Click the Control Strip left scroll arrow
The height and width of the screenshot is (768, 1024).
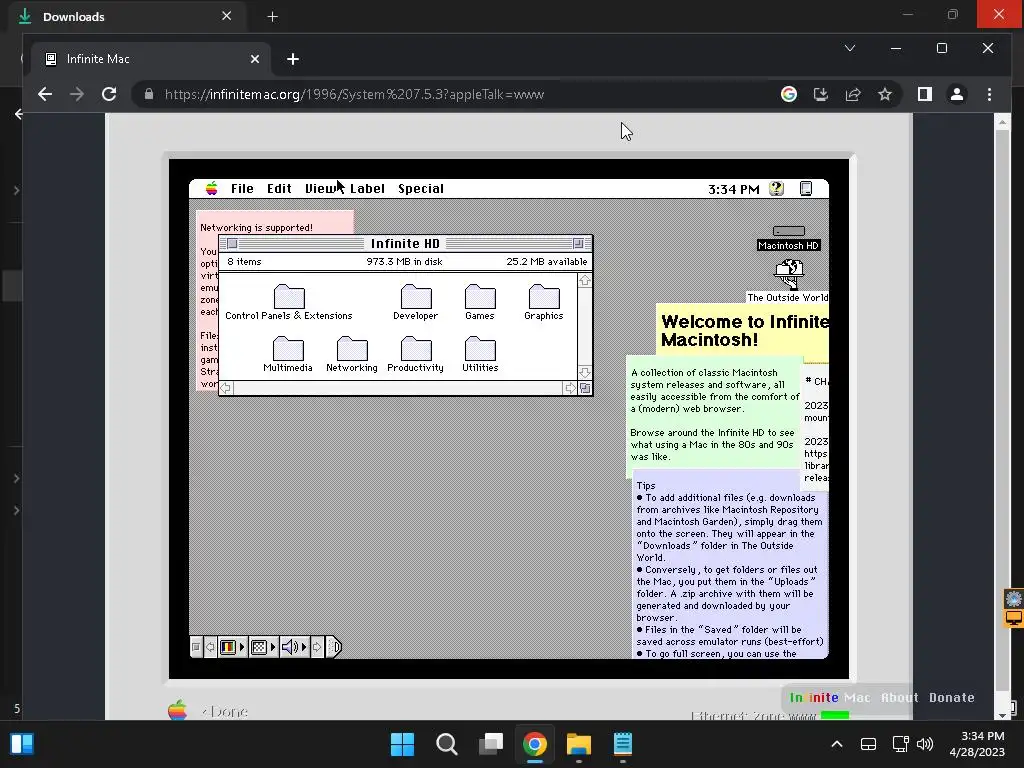(210, 647)
